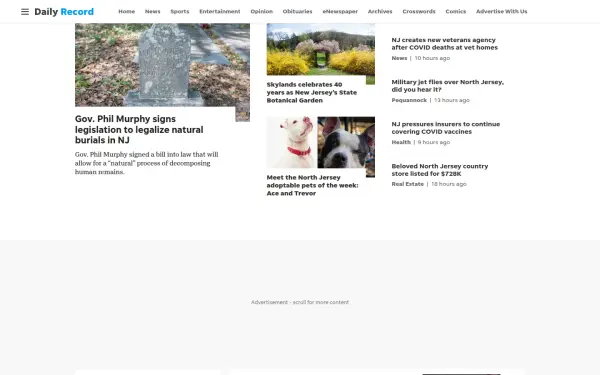Click the '9 hours ago' timestamp
Viewport: 600px width, 375px height.
coord(434,142)
